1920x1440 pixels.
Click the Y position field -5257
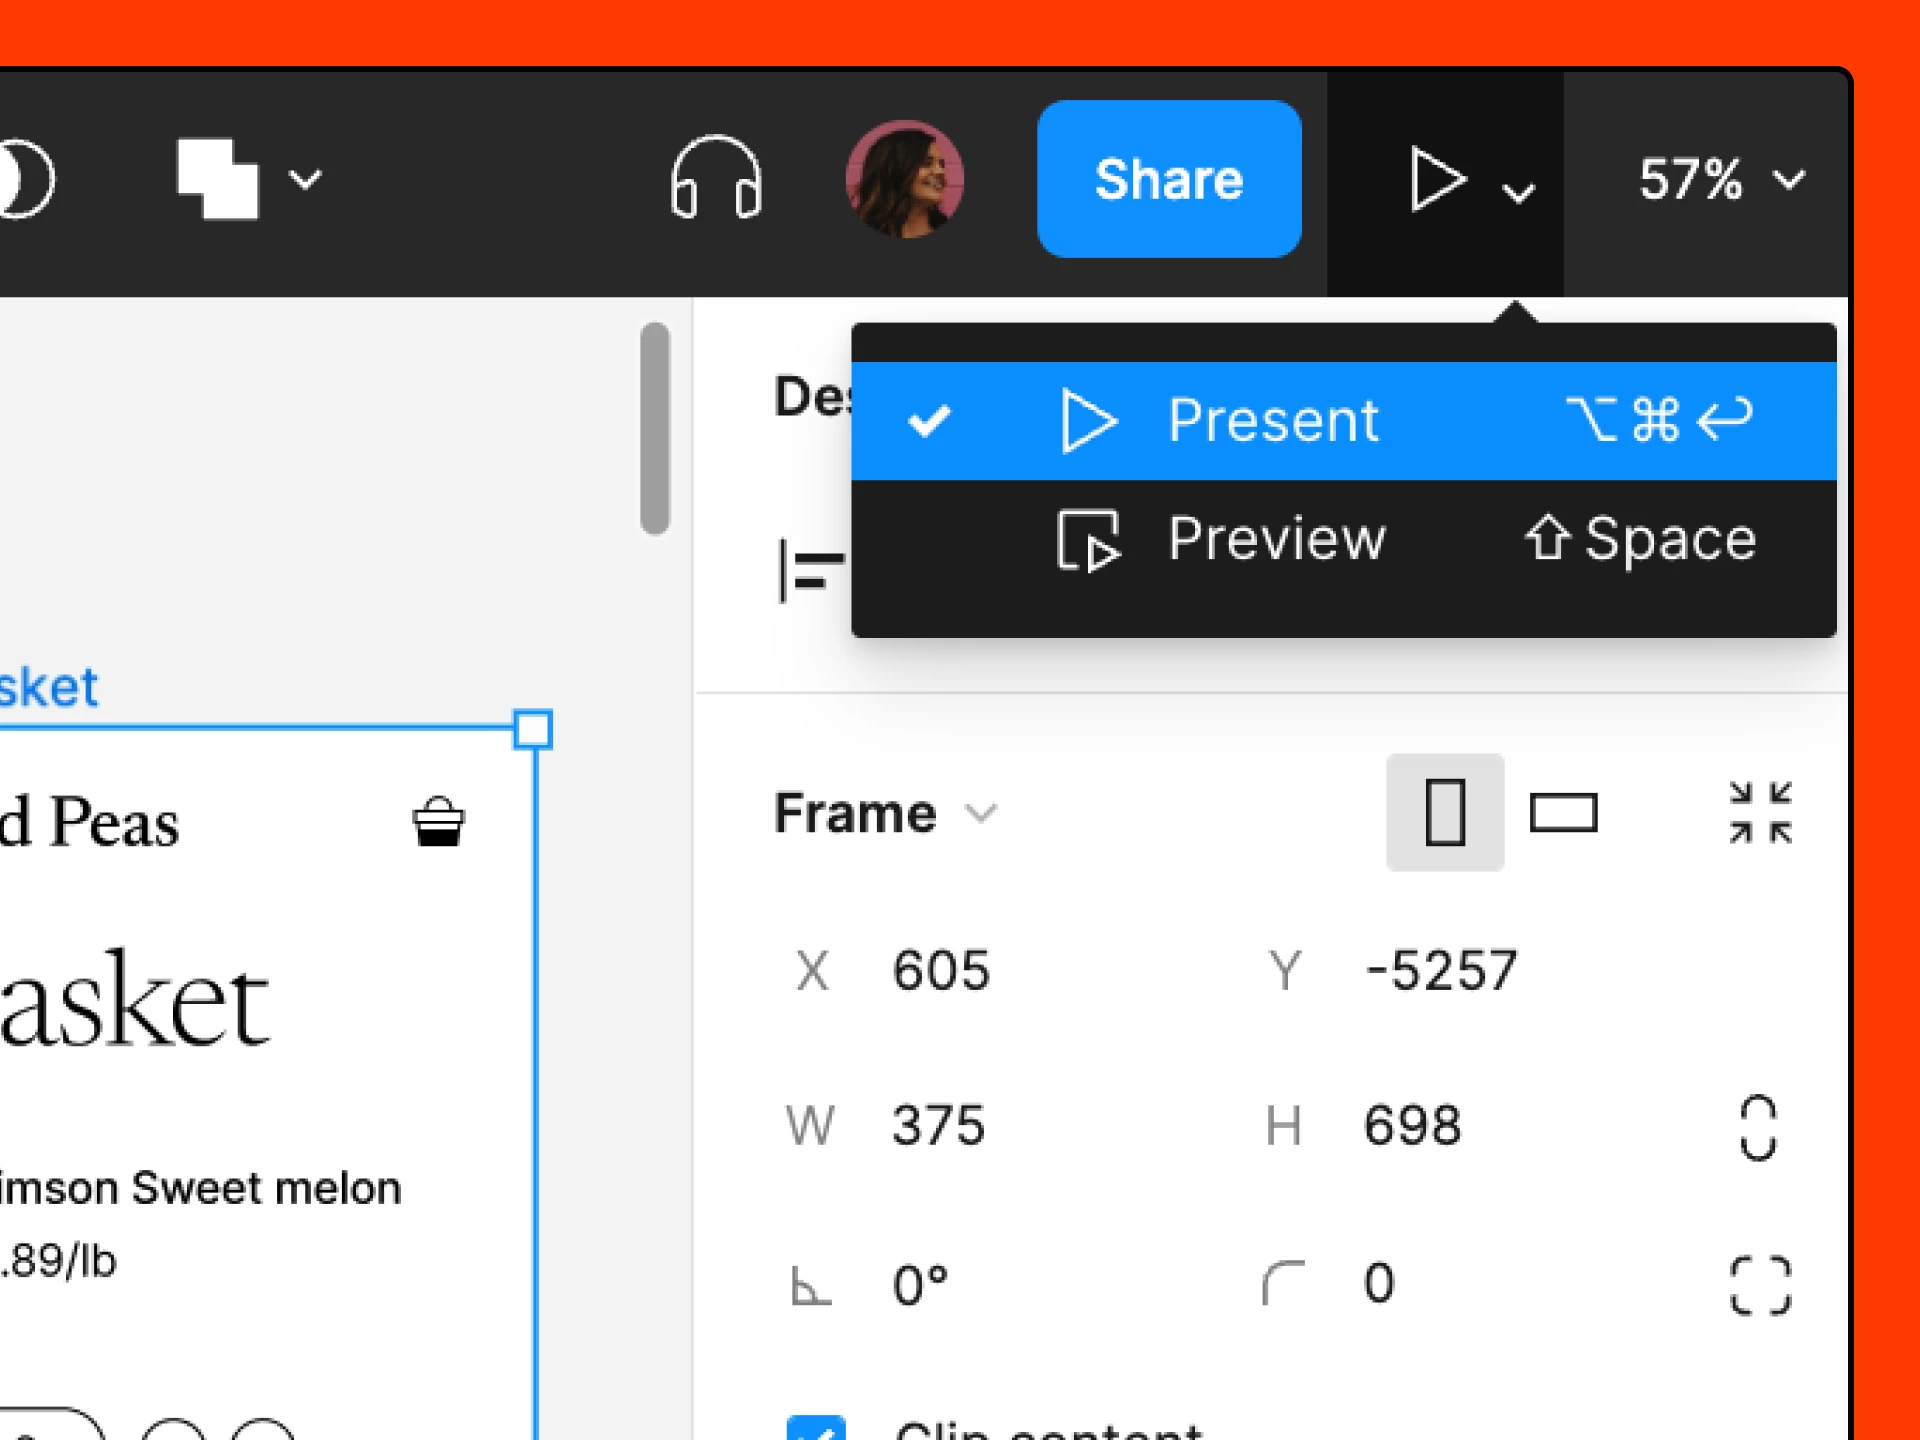click(1440, 971)
